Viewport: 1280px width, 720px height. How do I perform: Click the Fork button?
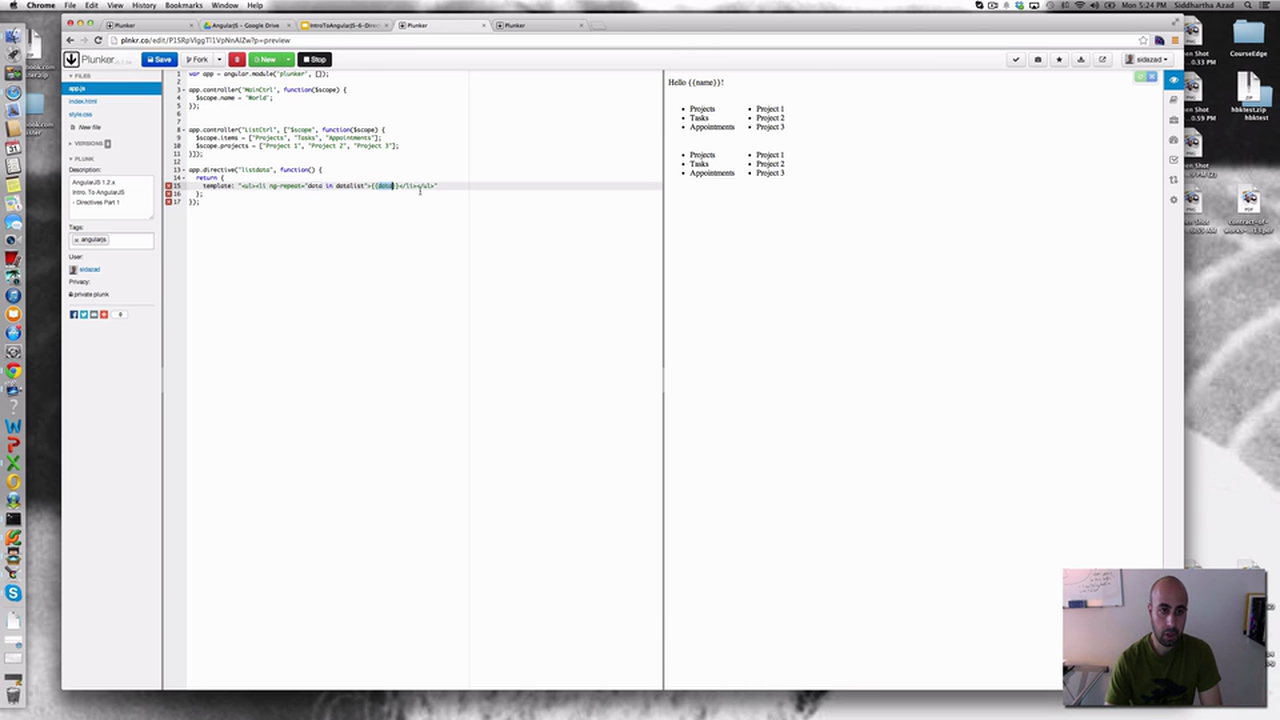coord(197,59)
